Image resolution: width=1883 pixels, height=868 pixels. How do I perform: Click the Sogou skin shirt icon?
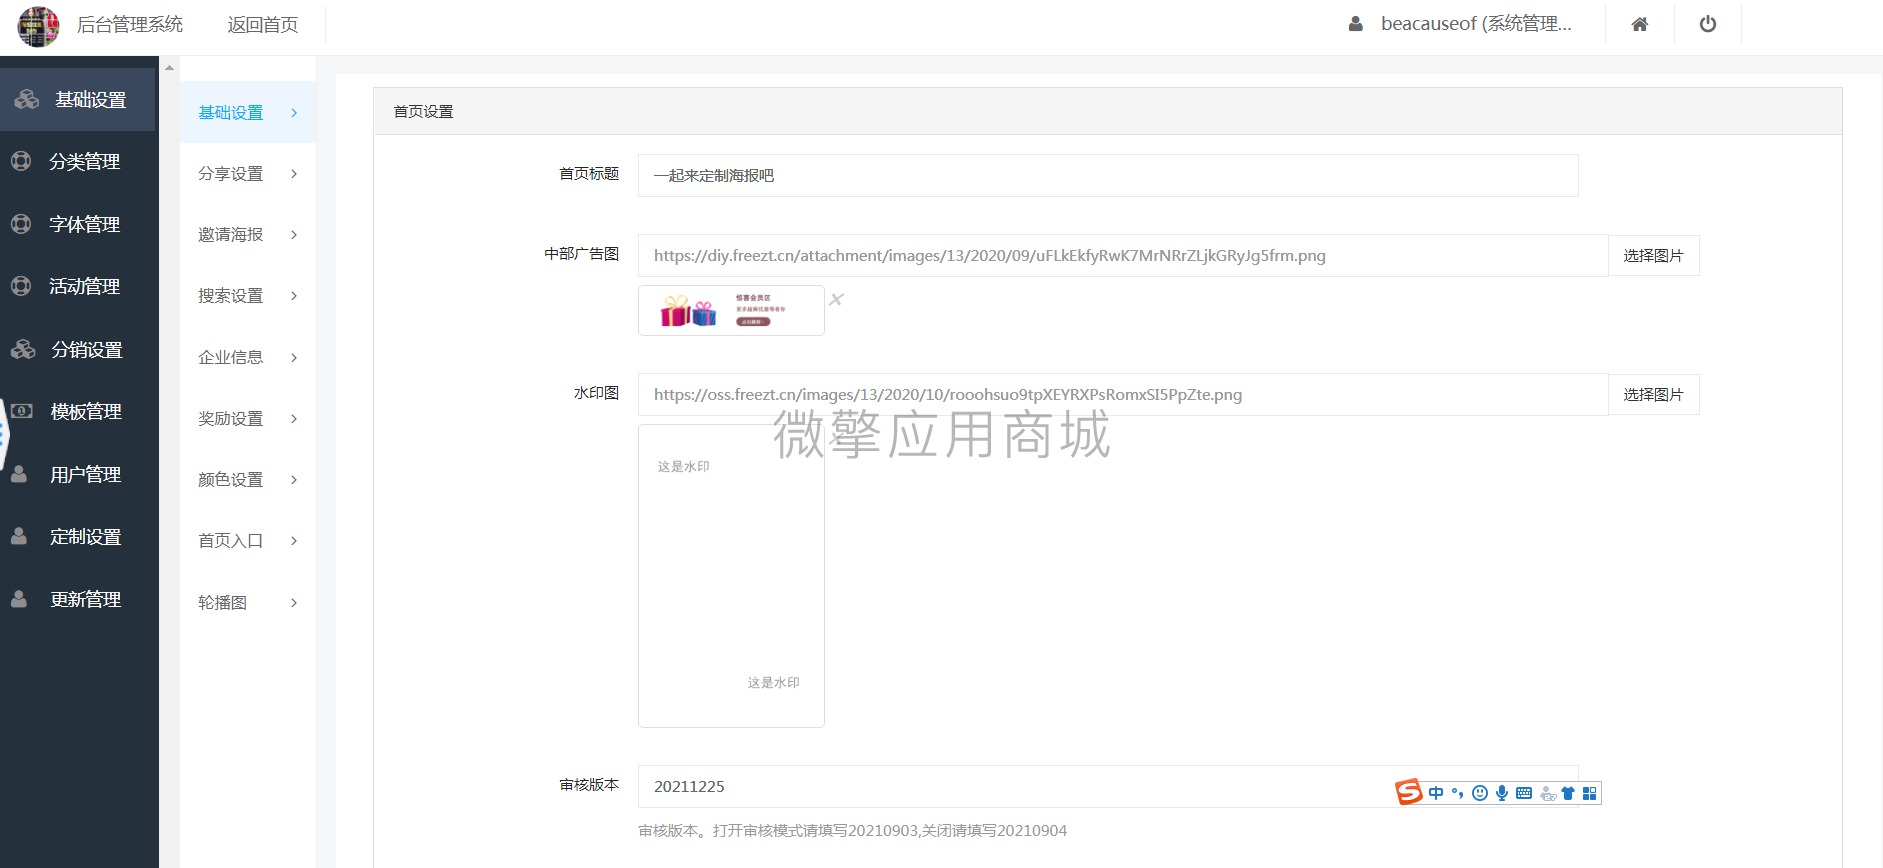click(x=1568, y=793)
